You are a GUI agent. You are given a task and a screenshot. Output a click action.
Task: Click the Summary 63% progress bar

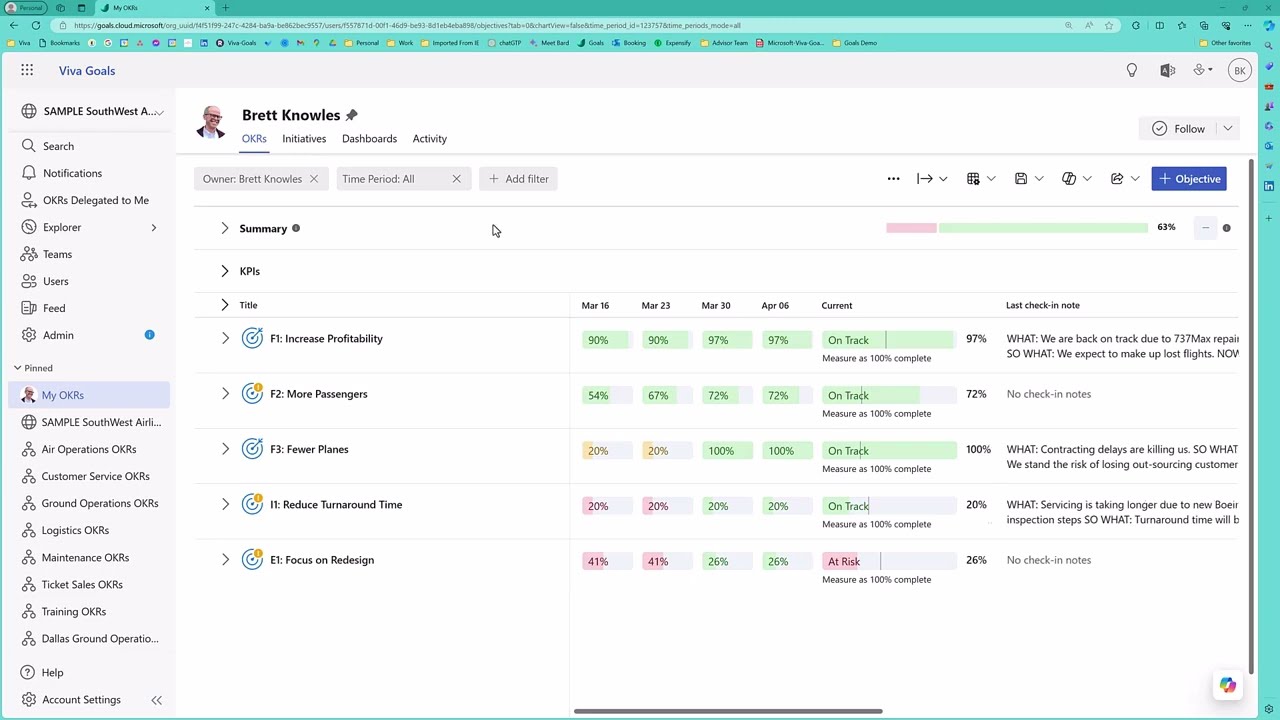1017,228
